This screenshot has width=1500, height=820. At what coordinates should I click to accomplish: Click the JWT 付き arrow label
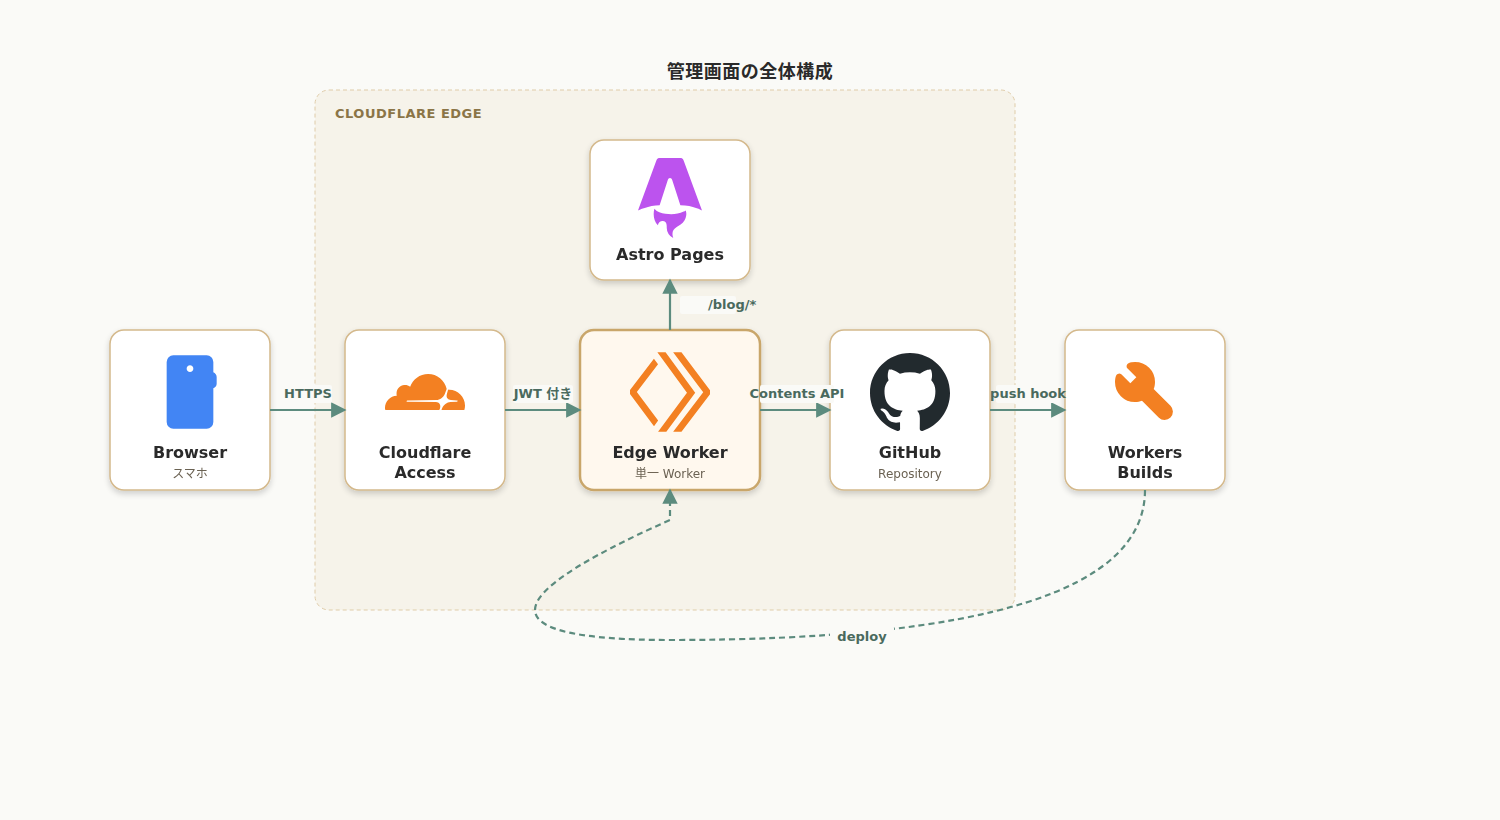click(x=543, y=393)
